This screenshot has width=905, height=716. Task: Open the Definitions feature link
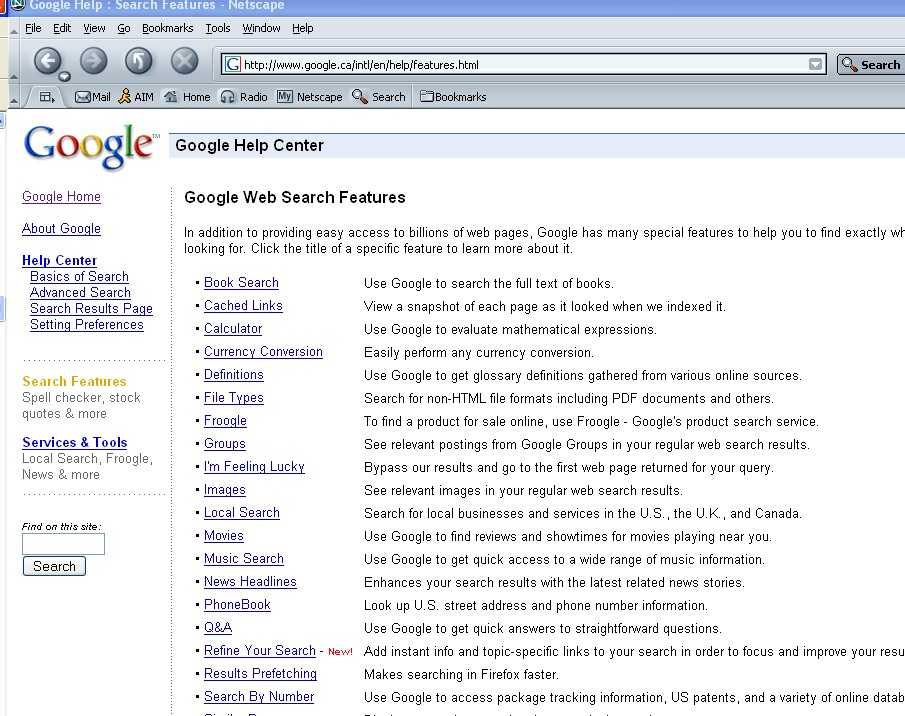[234, 375]
